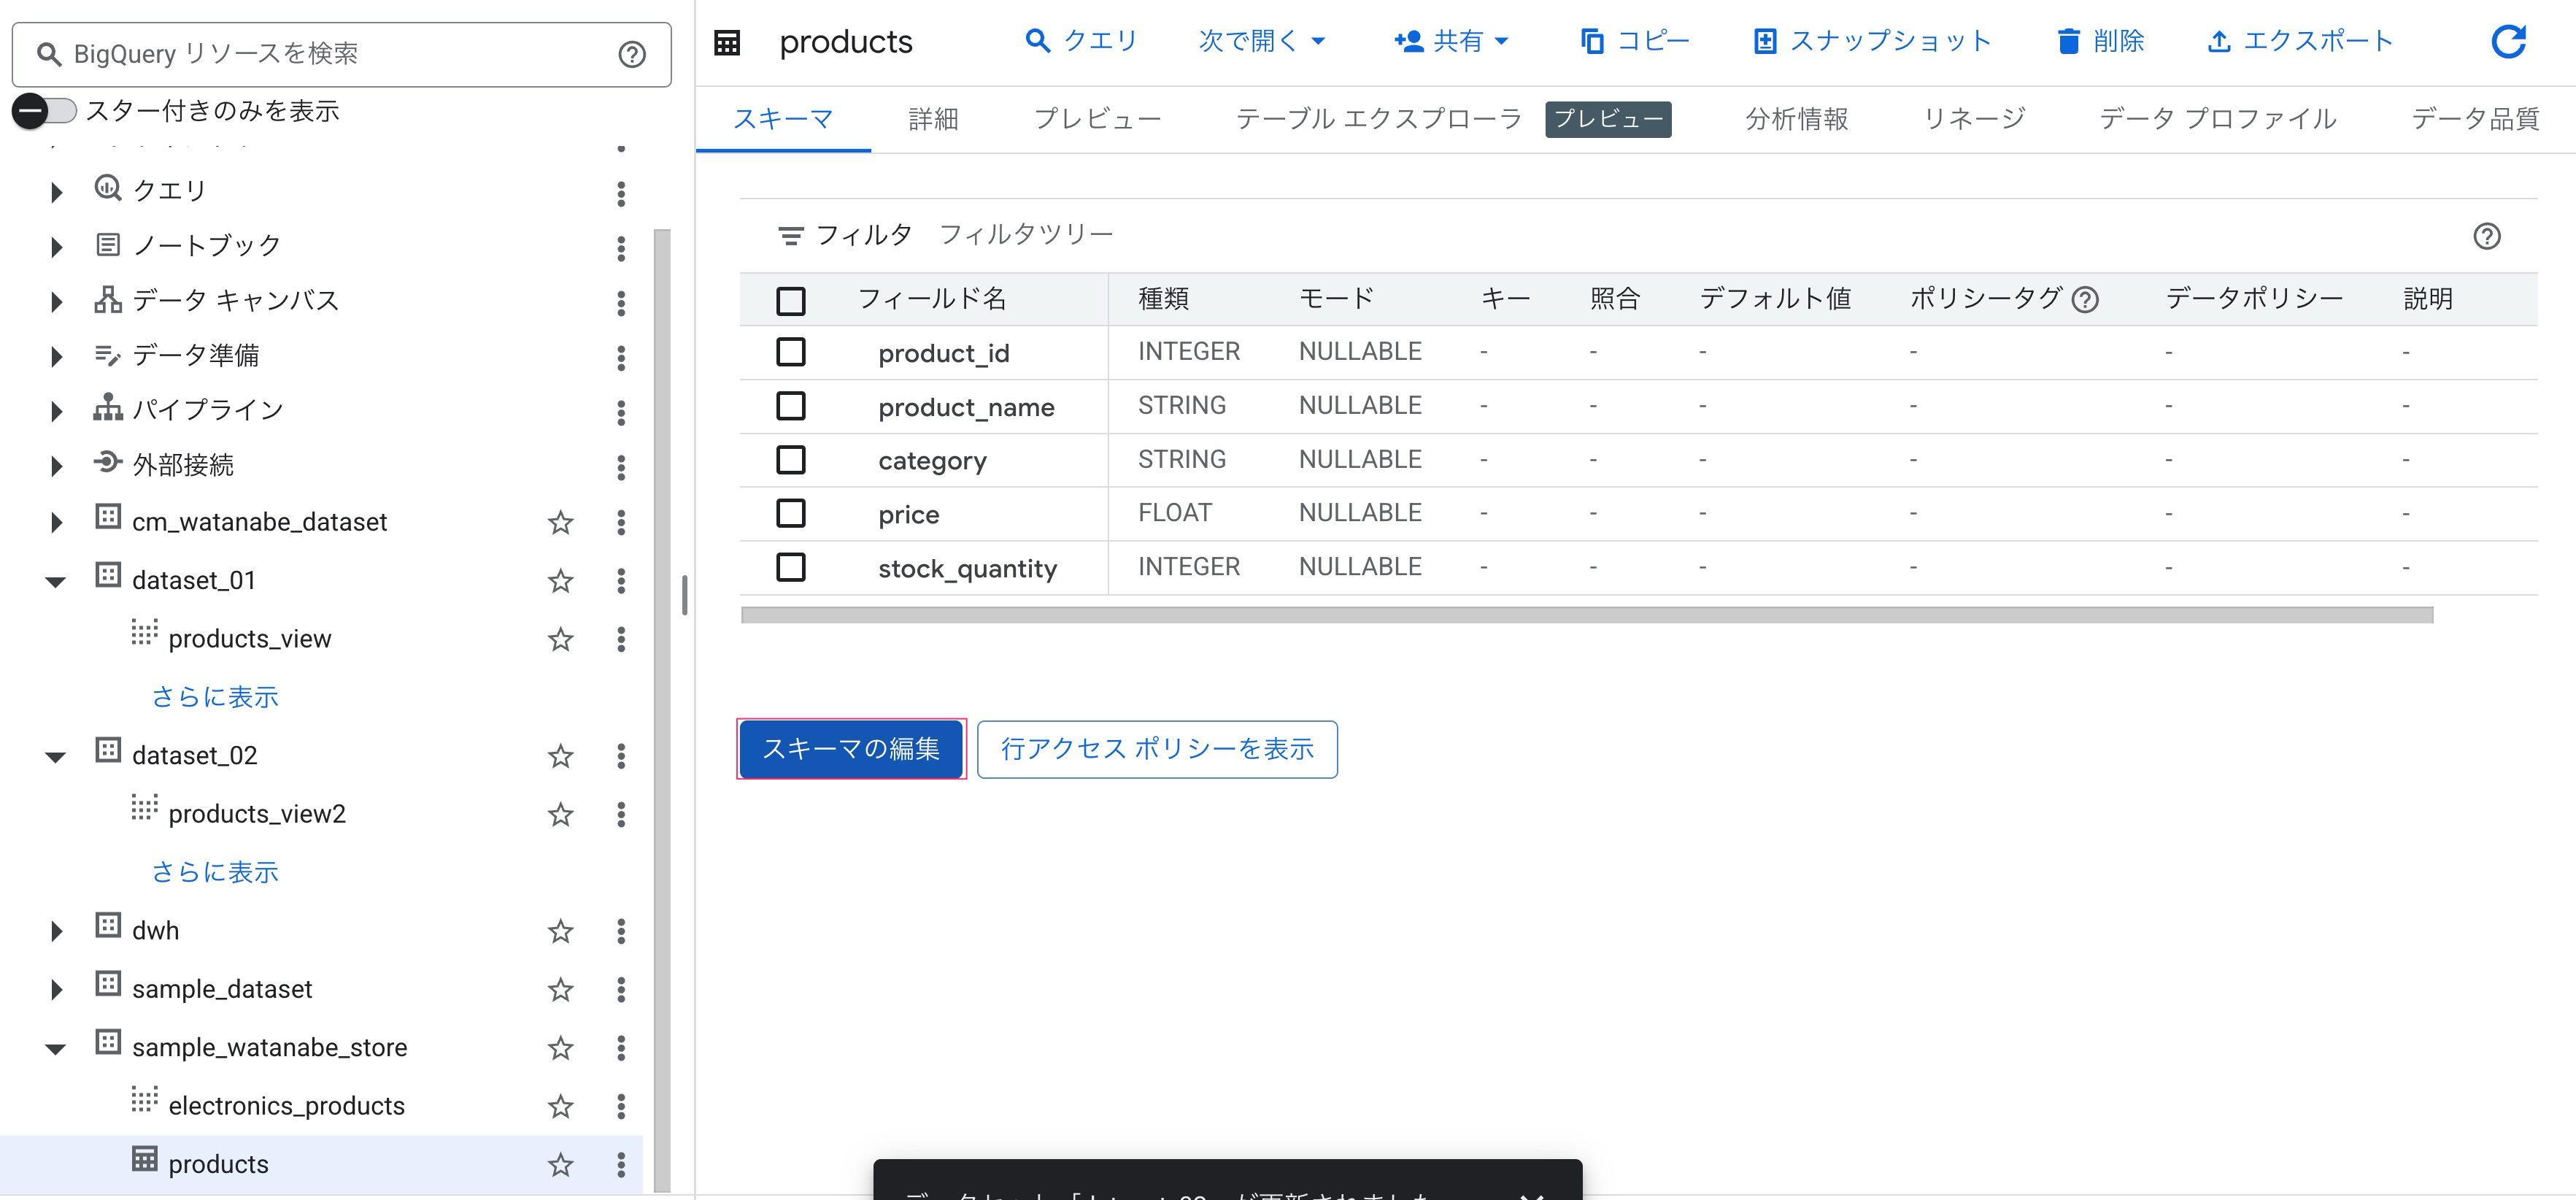Click the クエリ toolbar button

click(x=1081, y=41)
